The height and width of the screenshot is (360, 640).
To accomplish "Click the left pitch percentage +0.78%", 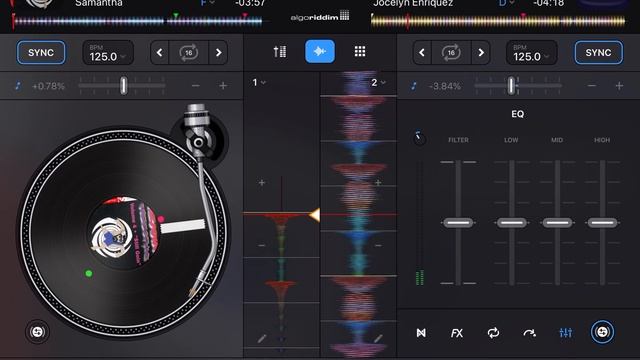I will click(x=48, y=86).
